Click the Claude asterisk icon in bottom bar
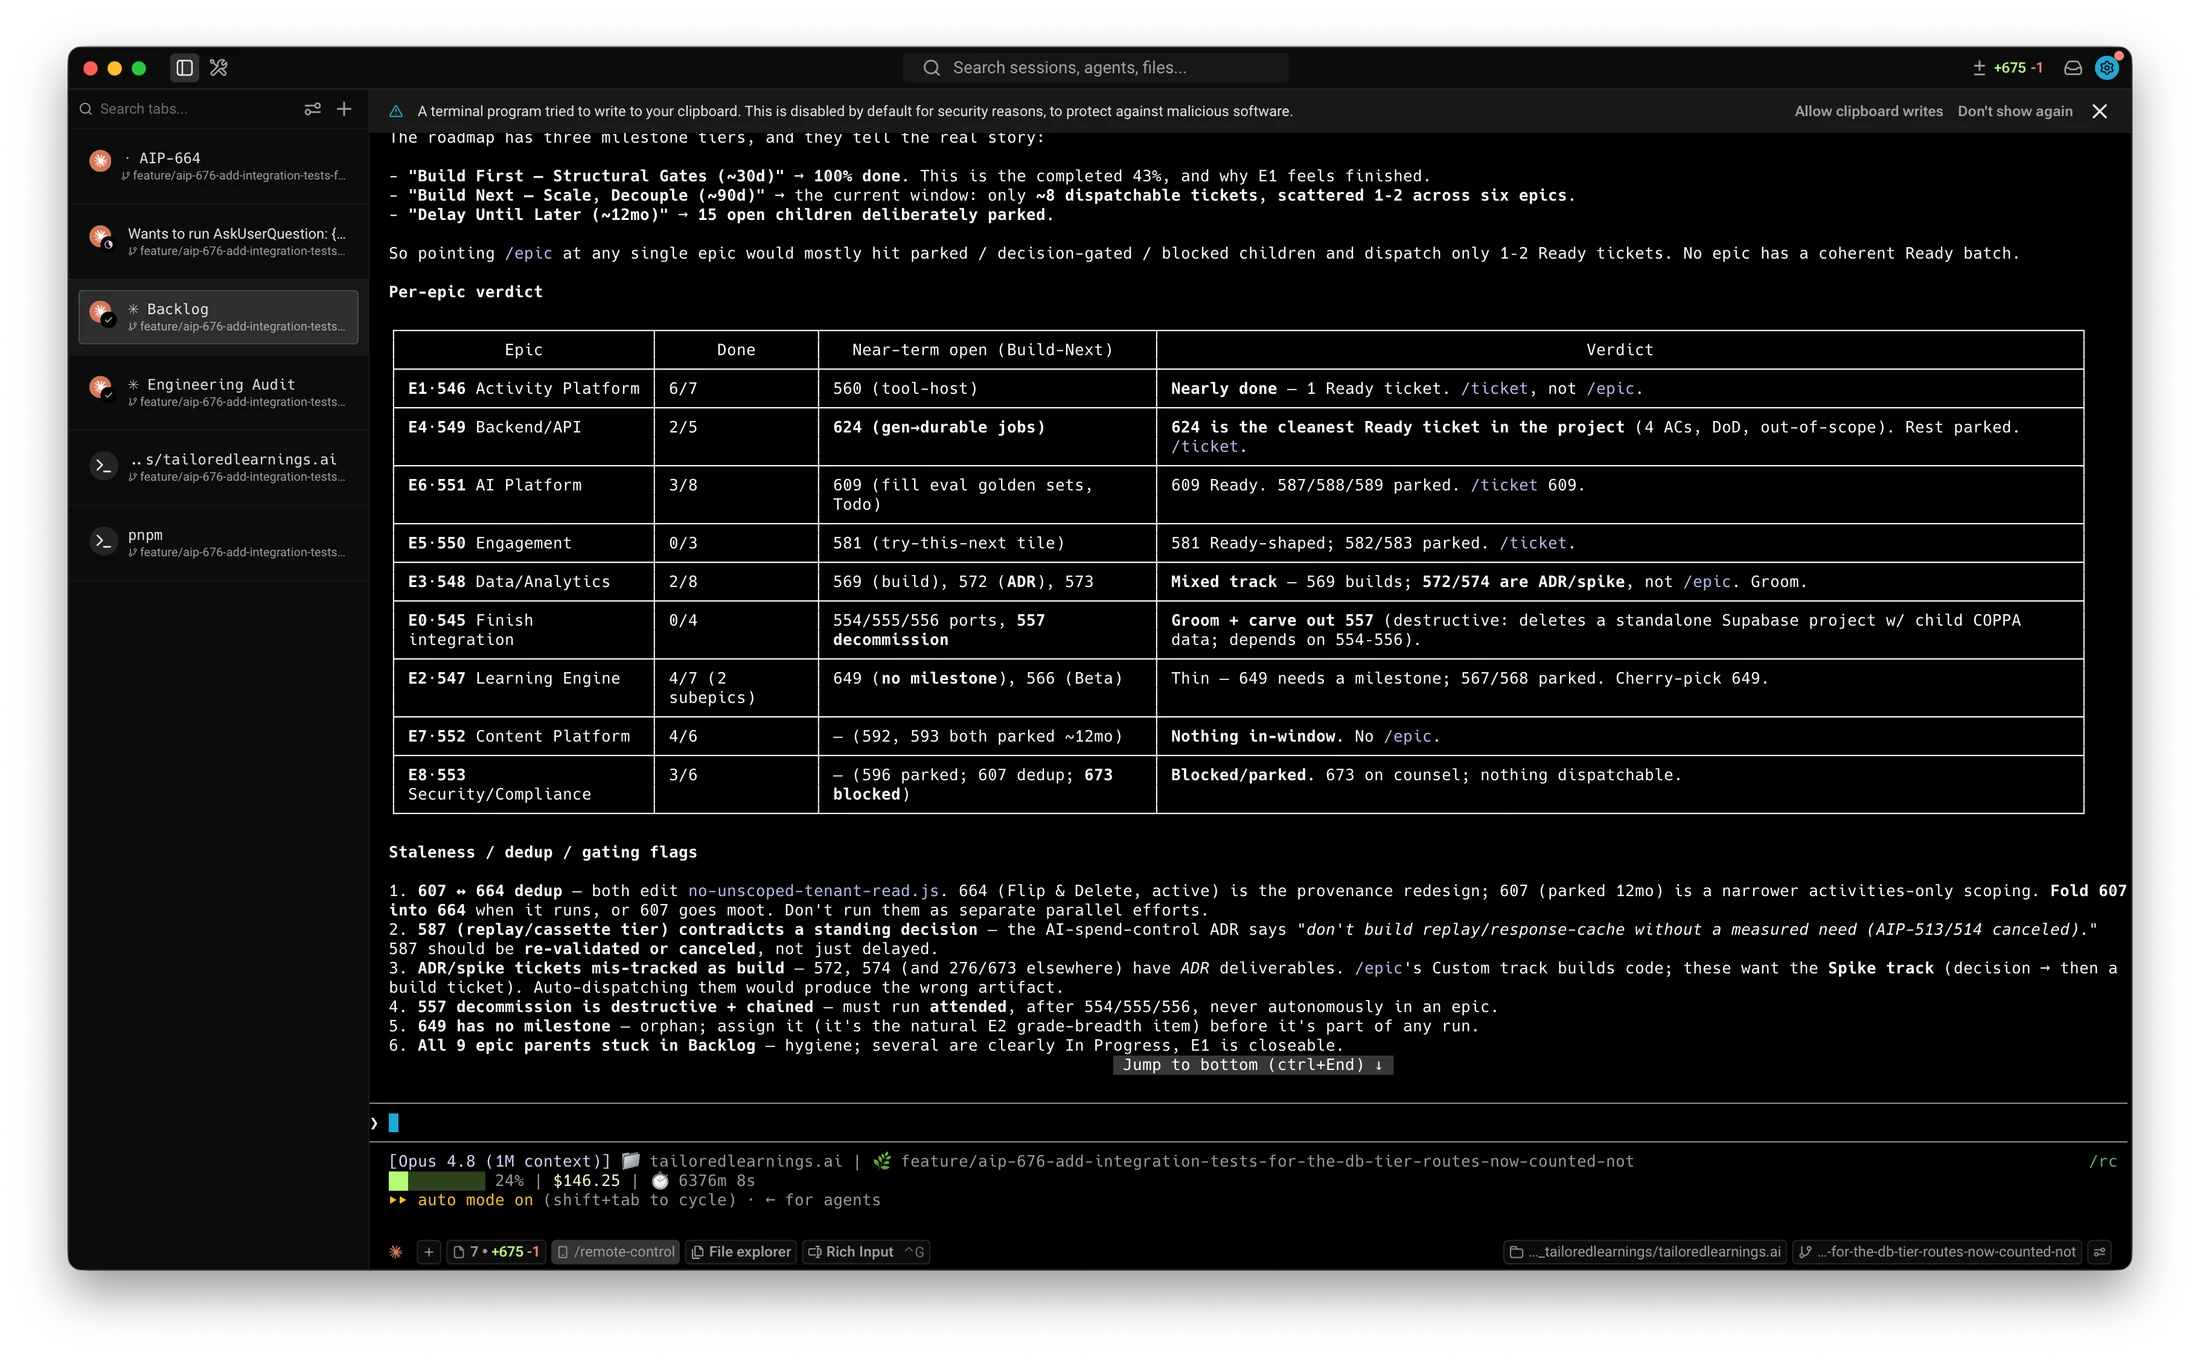The width and height of the screenshot is (2200, 1360). click(x=396, y=1252)
